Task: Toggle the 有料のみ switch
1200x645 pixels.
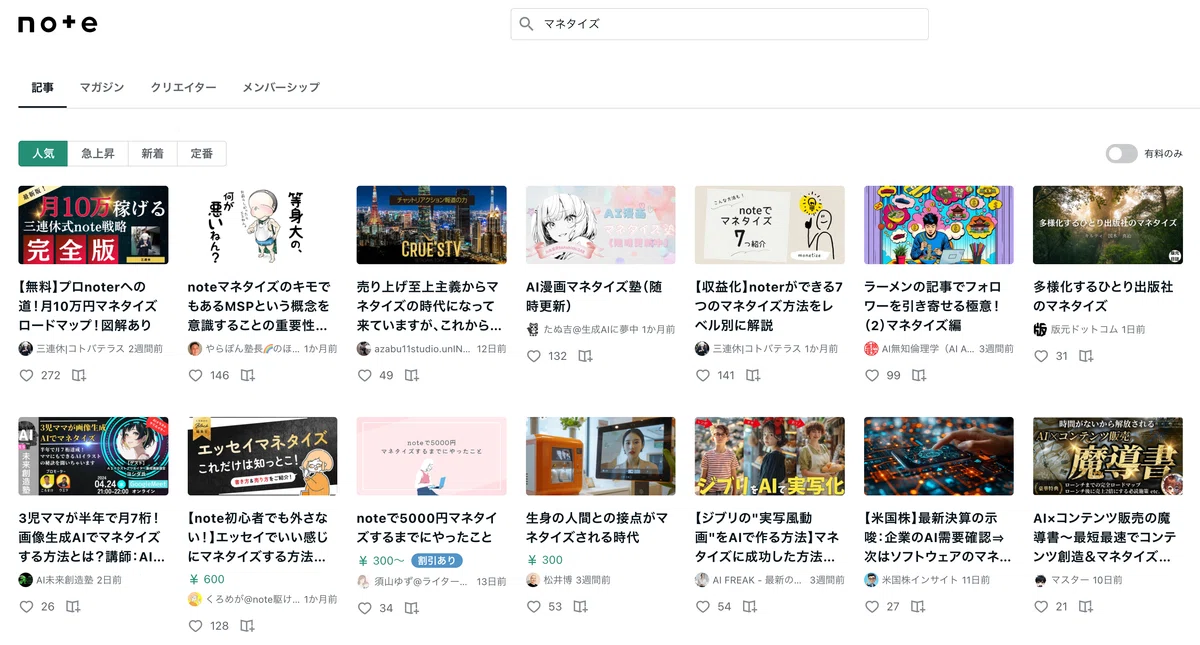Action: (x=1121, y=153)
